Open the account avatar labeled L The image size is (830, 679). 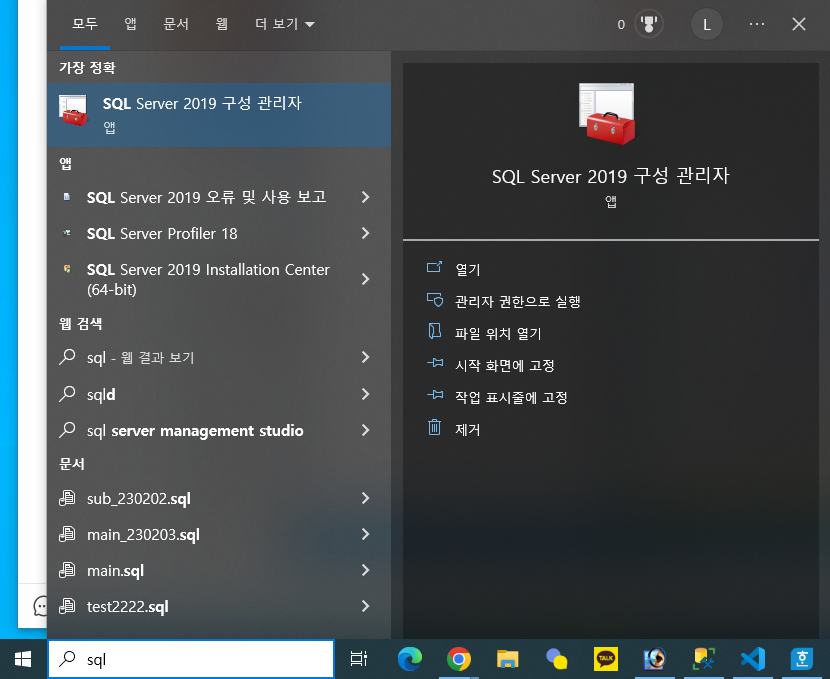coord(707,24)
